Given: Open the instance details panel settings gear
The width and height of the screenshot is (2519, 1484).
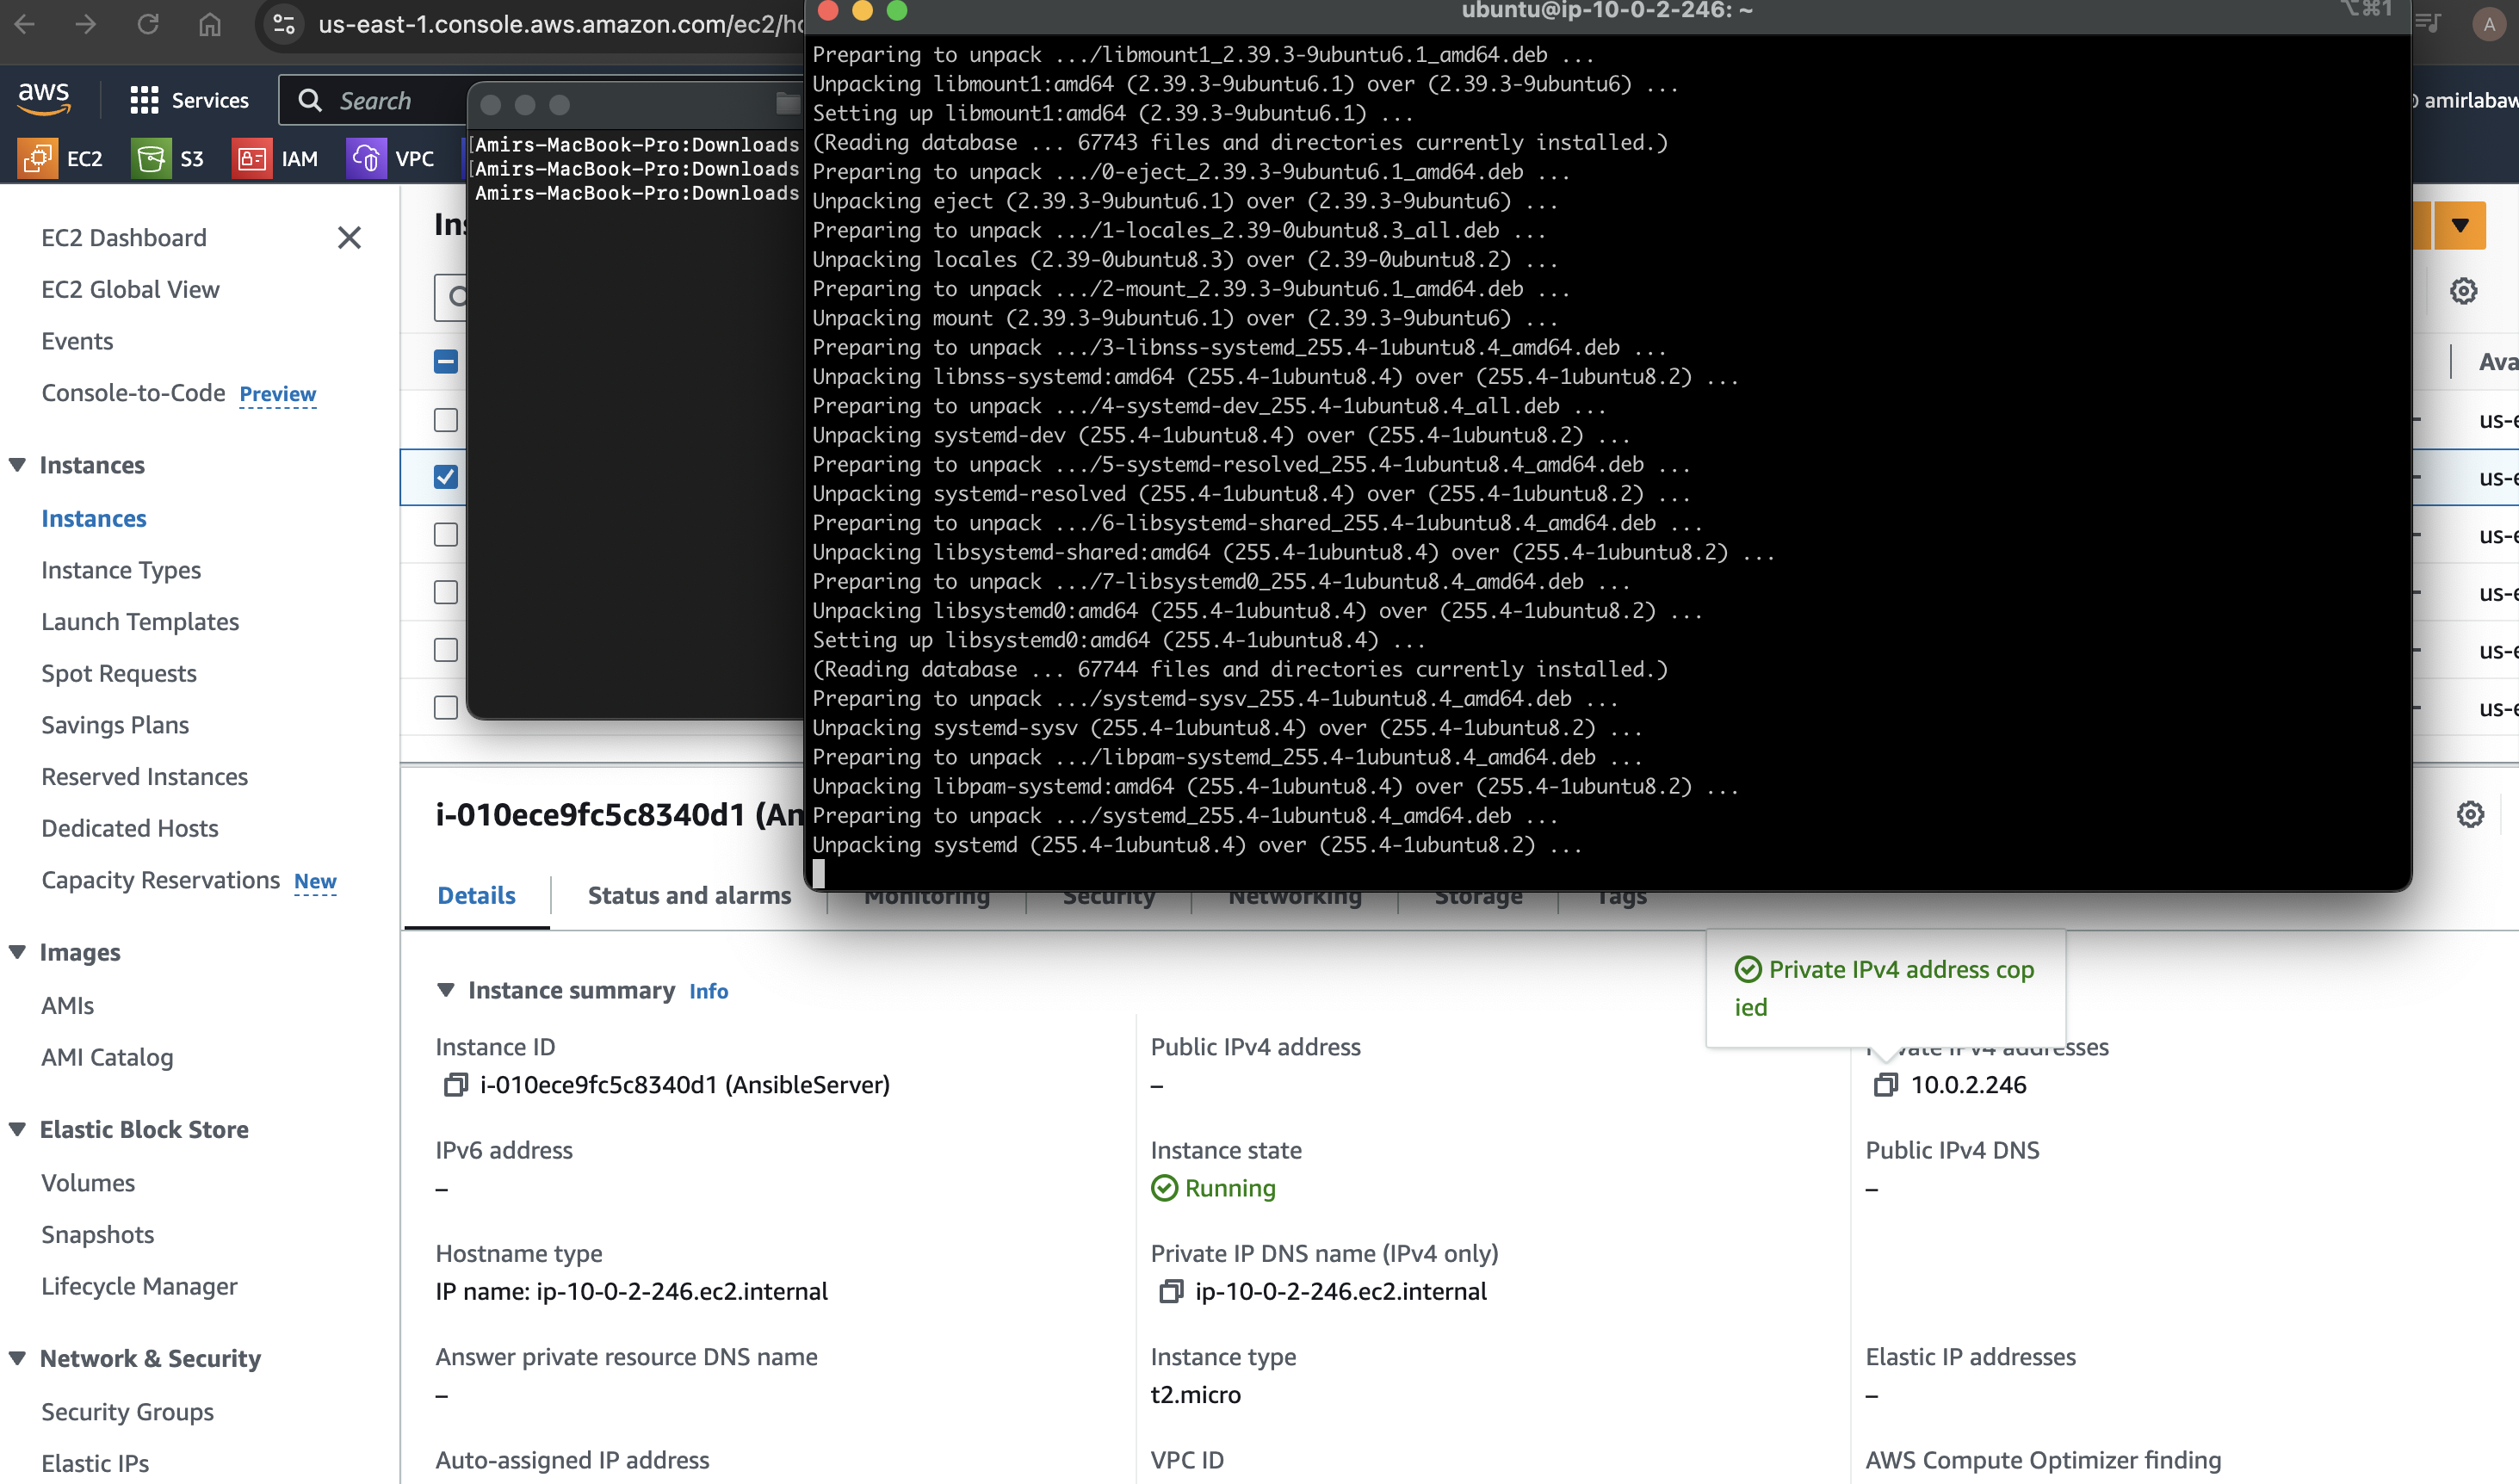Looking at the screenshot, I should coord(2470,814).
